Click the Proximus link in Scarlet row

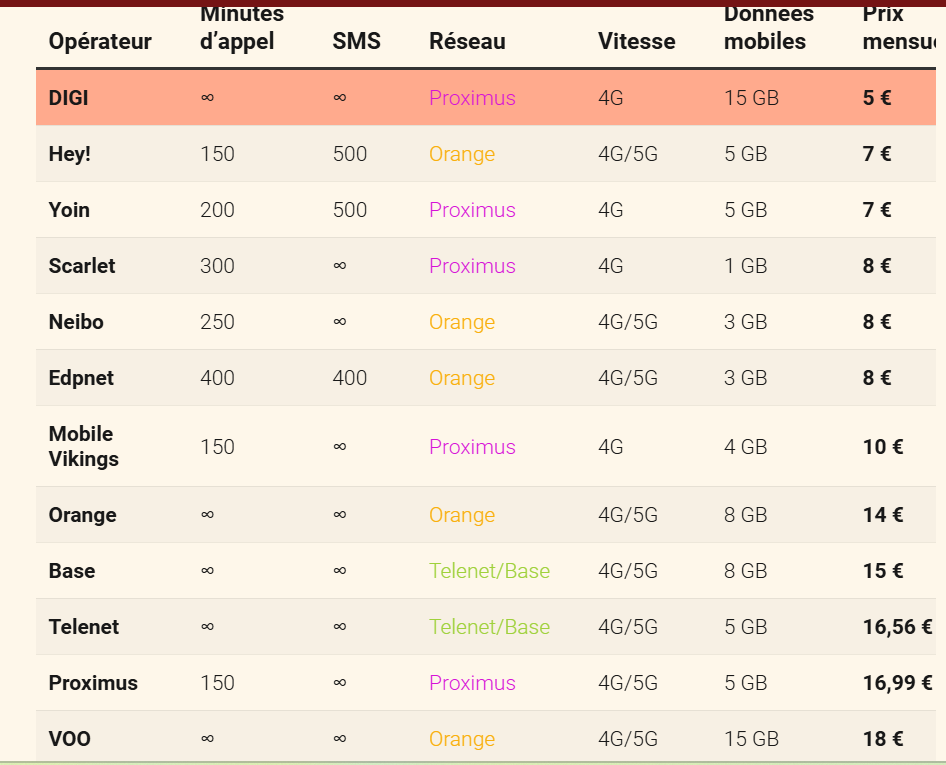tap(472, 266)
